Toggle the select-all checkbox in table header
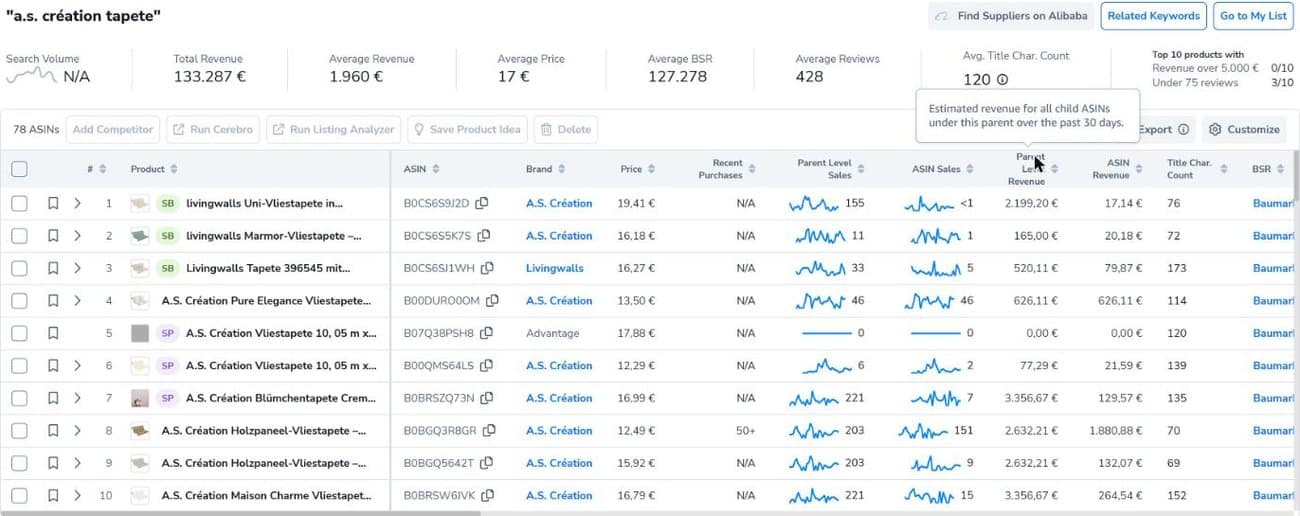Screen dimensions: 1300x516 coord(19,169)
